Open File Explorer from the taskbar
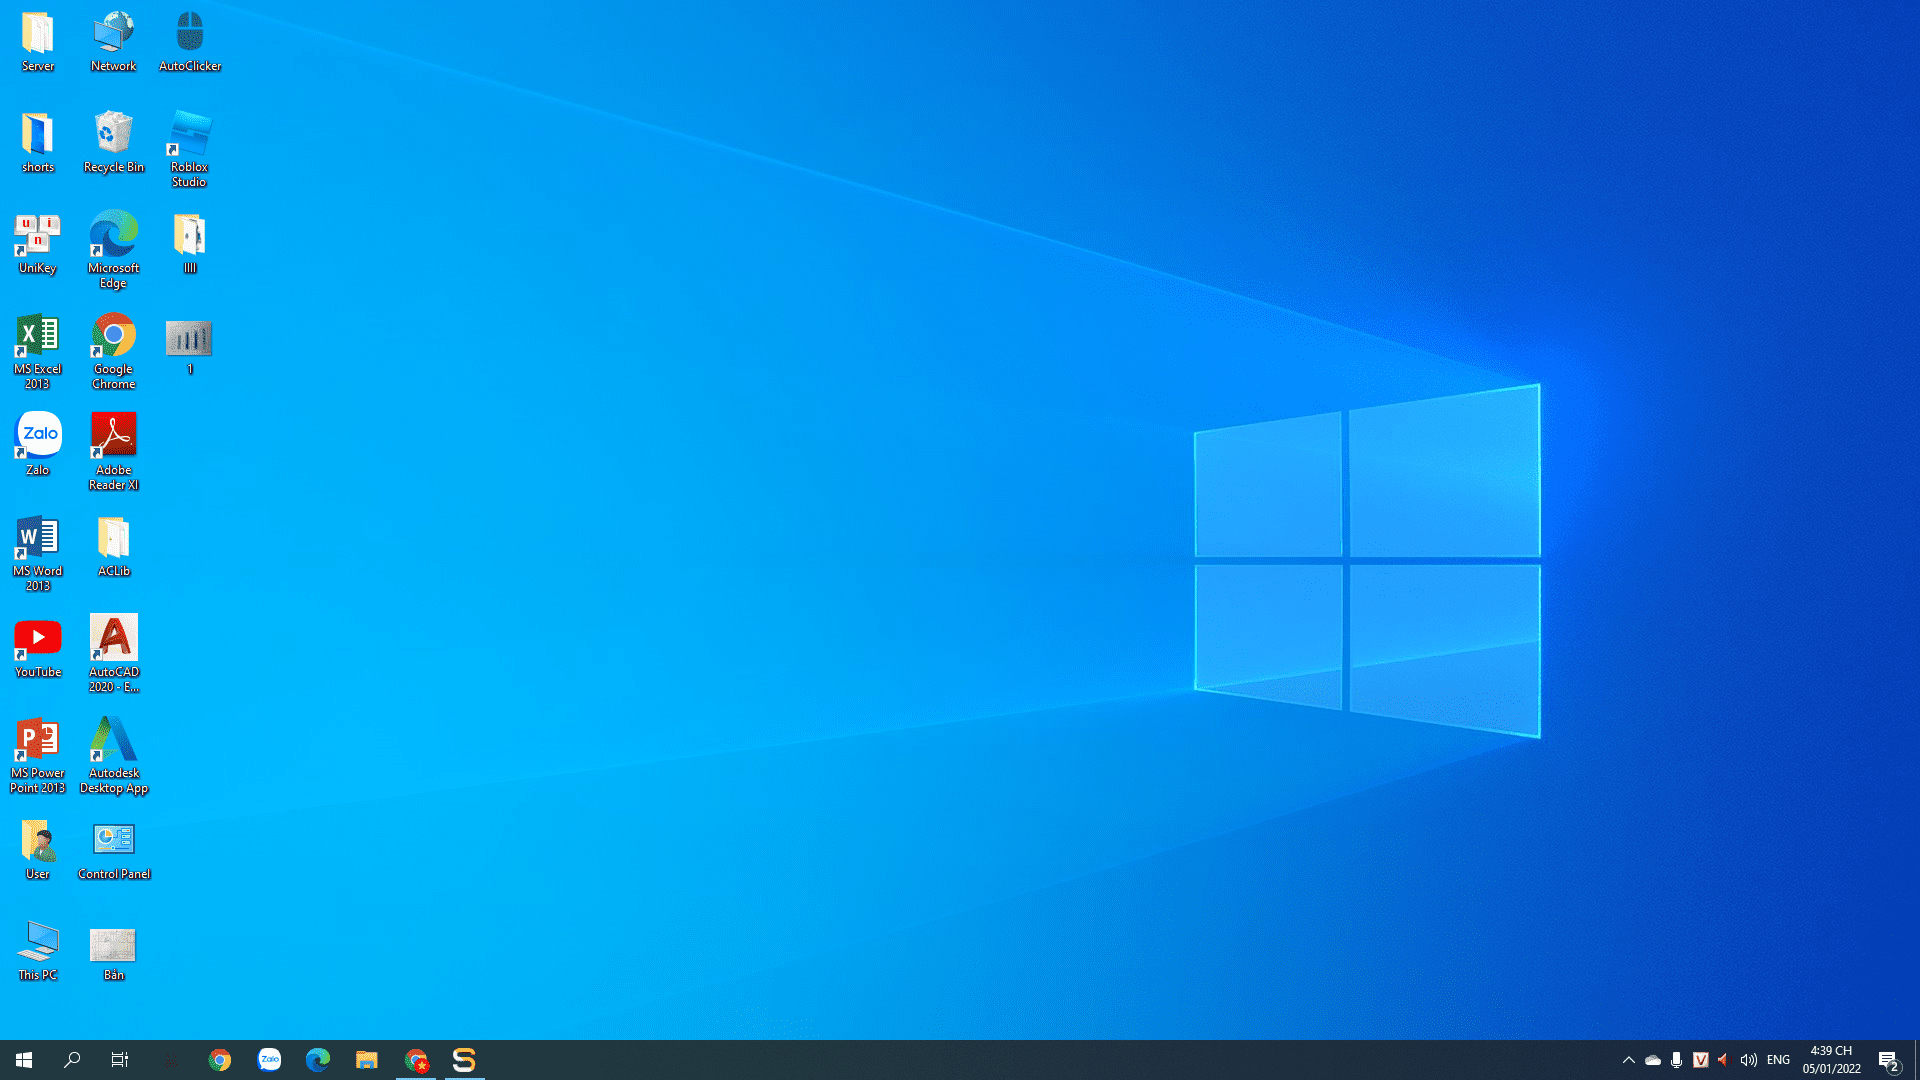 366,1060
